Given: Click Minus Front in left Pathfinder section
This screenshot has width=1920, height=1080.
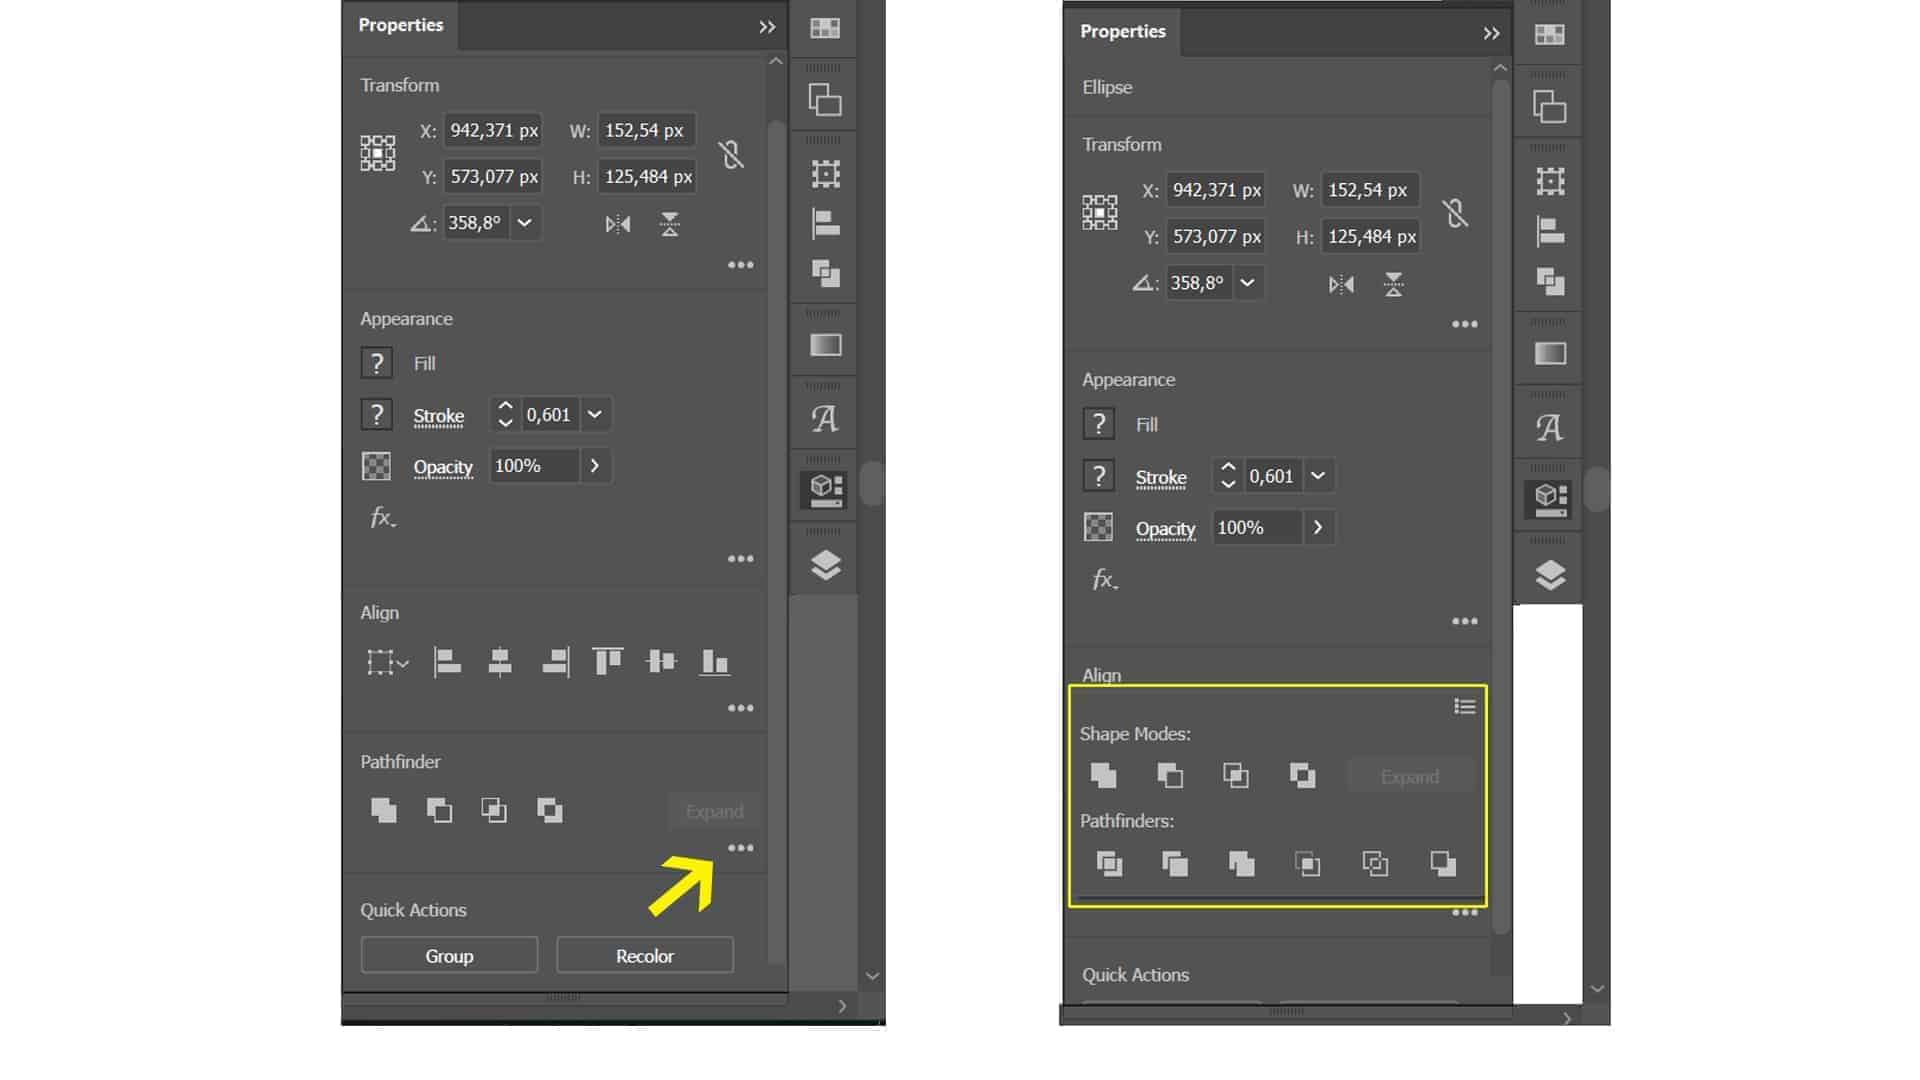Looking at the screenshot, I should (x=439, y=810).
